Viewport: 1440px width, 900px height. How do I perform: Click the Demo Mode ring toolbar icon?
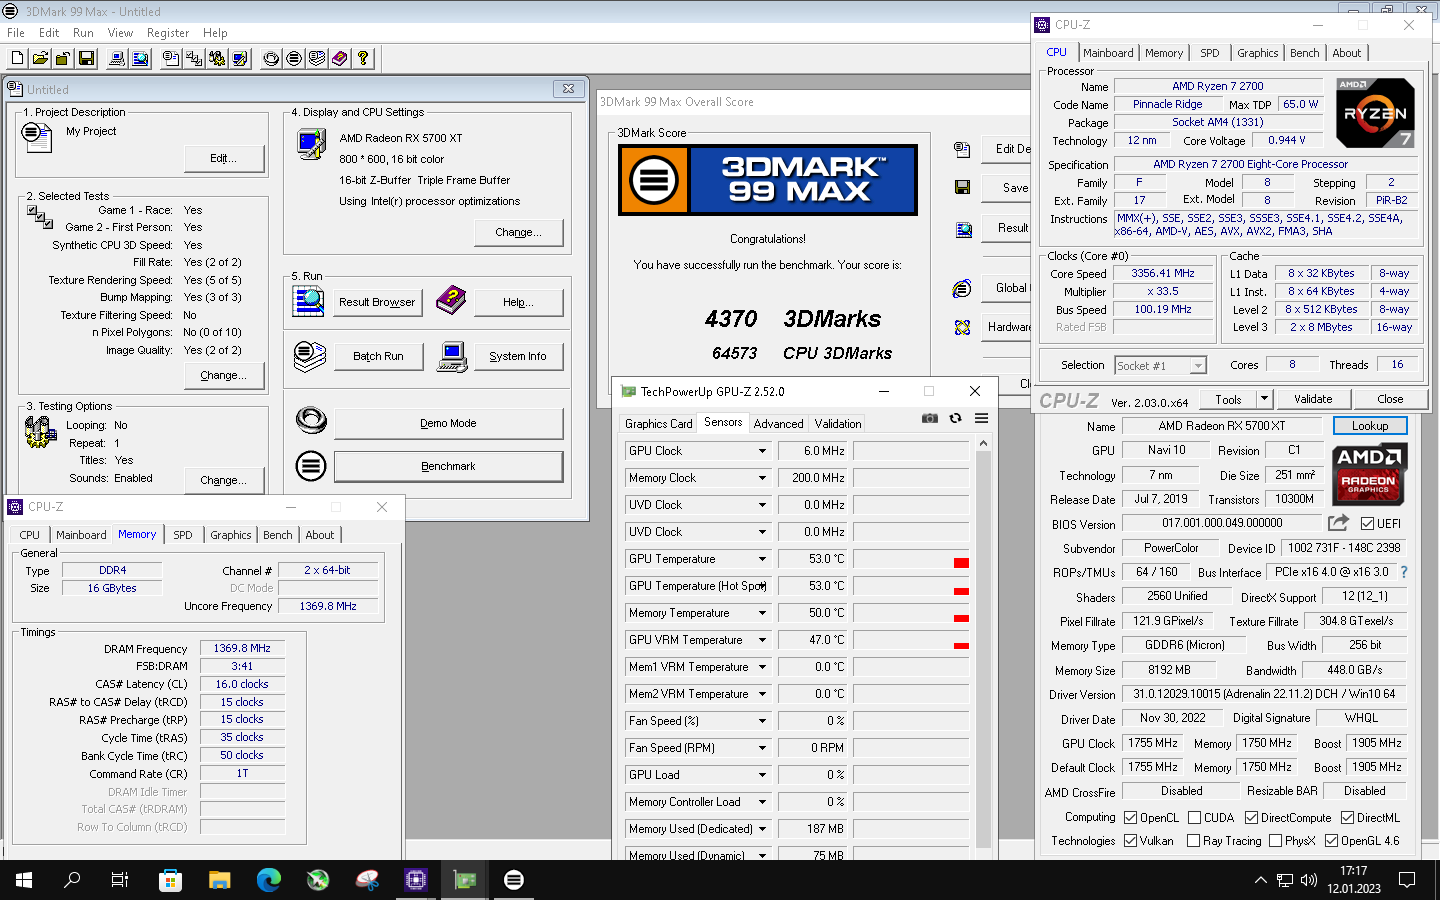tap(271, 59)
